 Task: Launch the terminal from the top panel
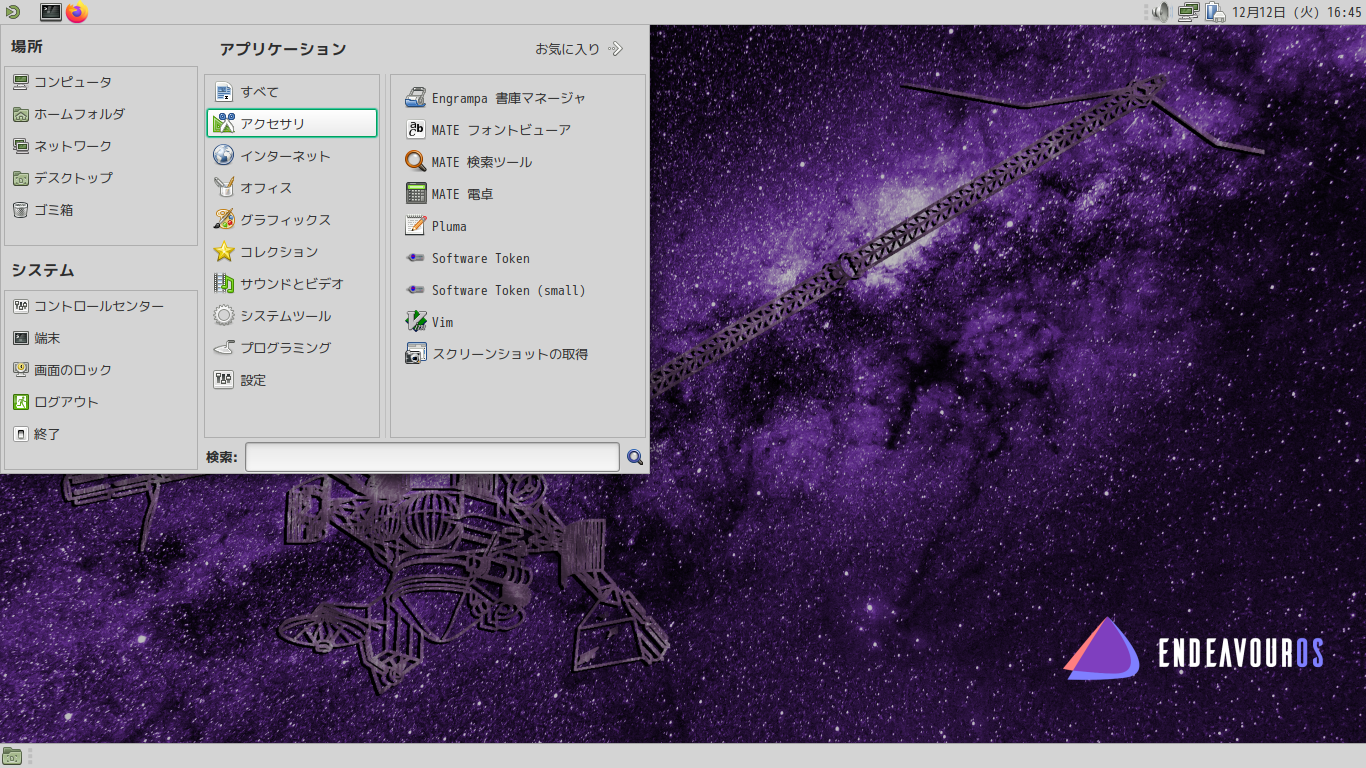point(51,12)
